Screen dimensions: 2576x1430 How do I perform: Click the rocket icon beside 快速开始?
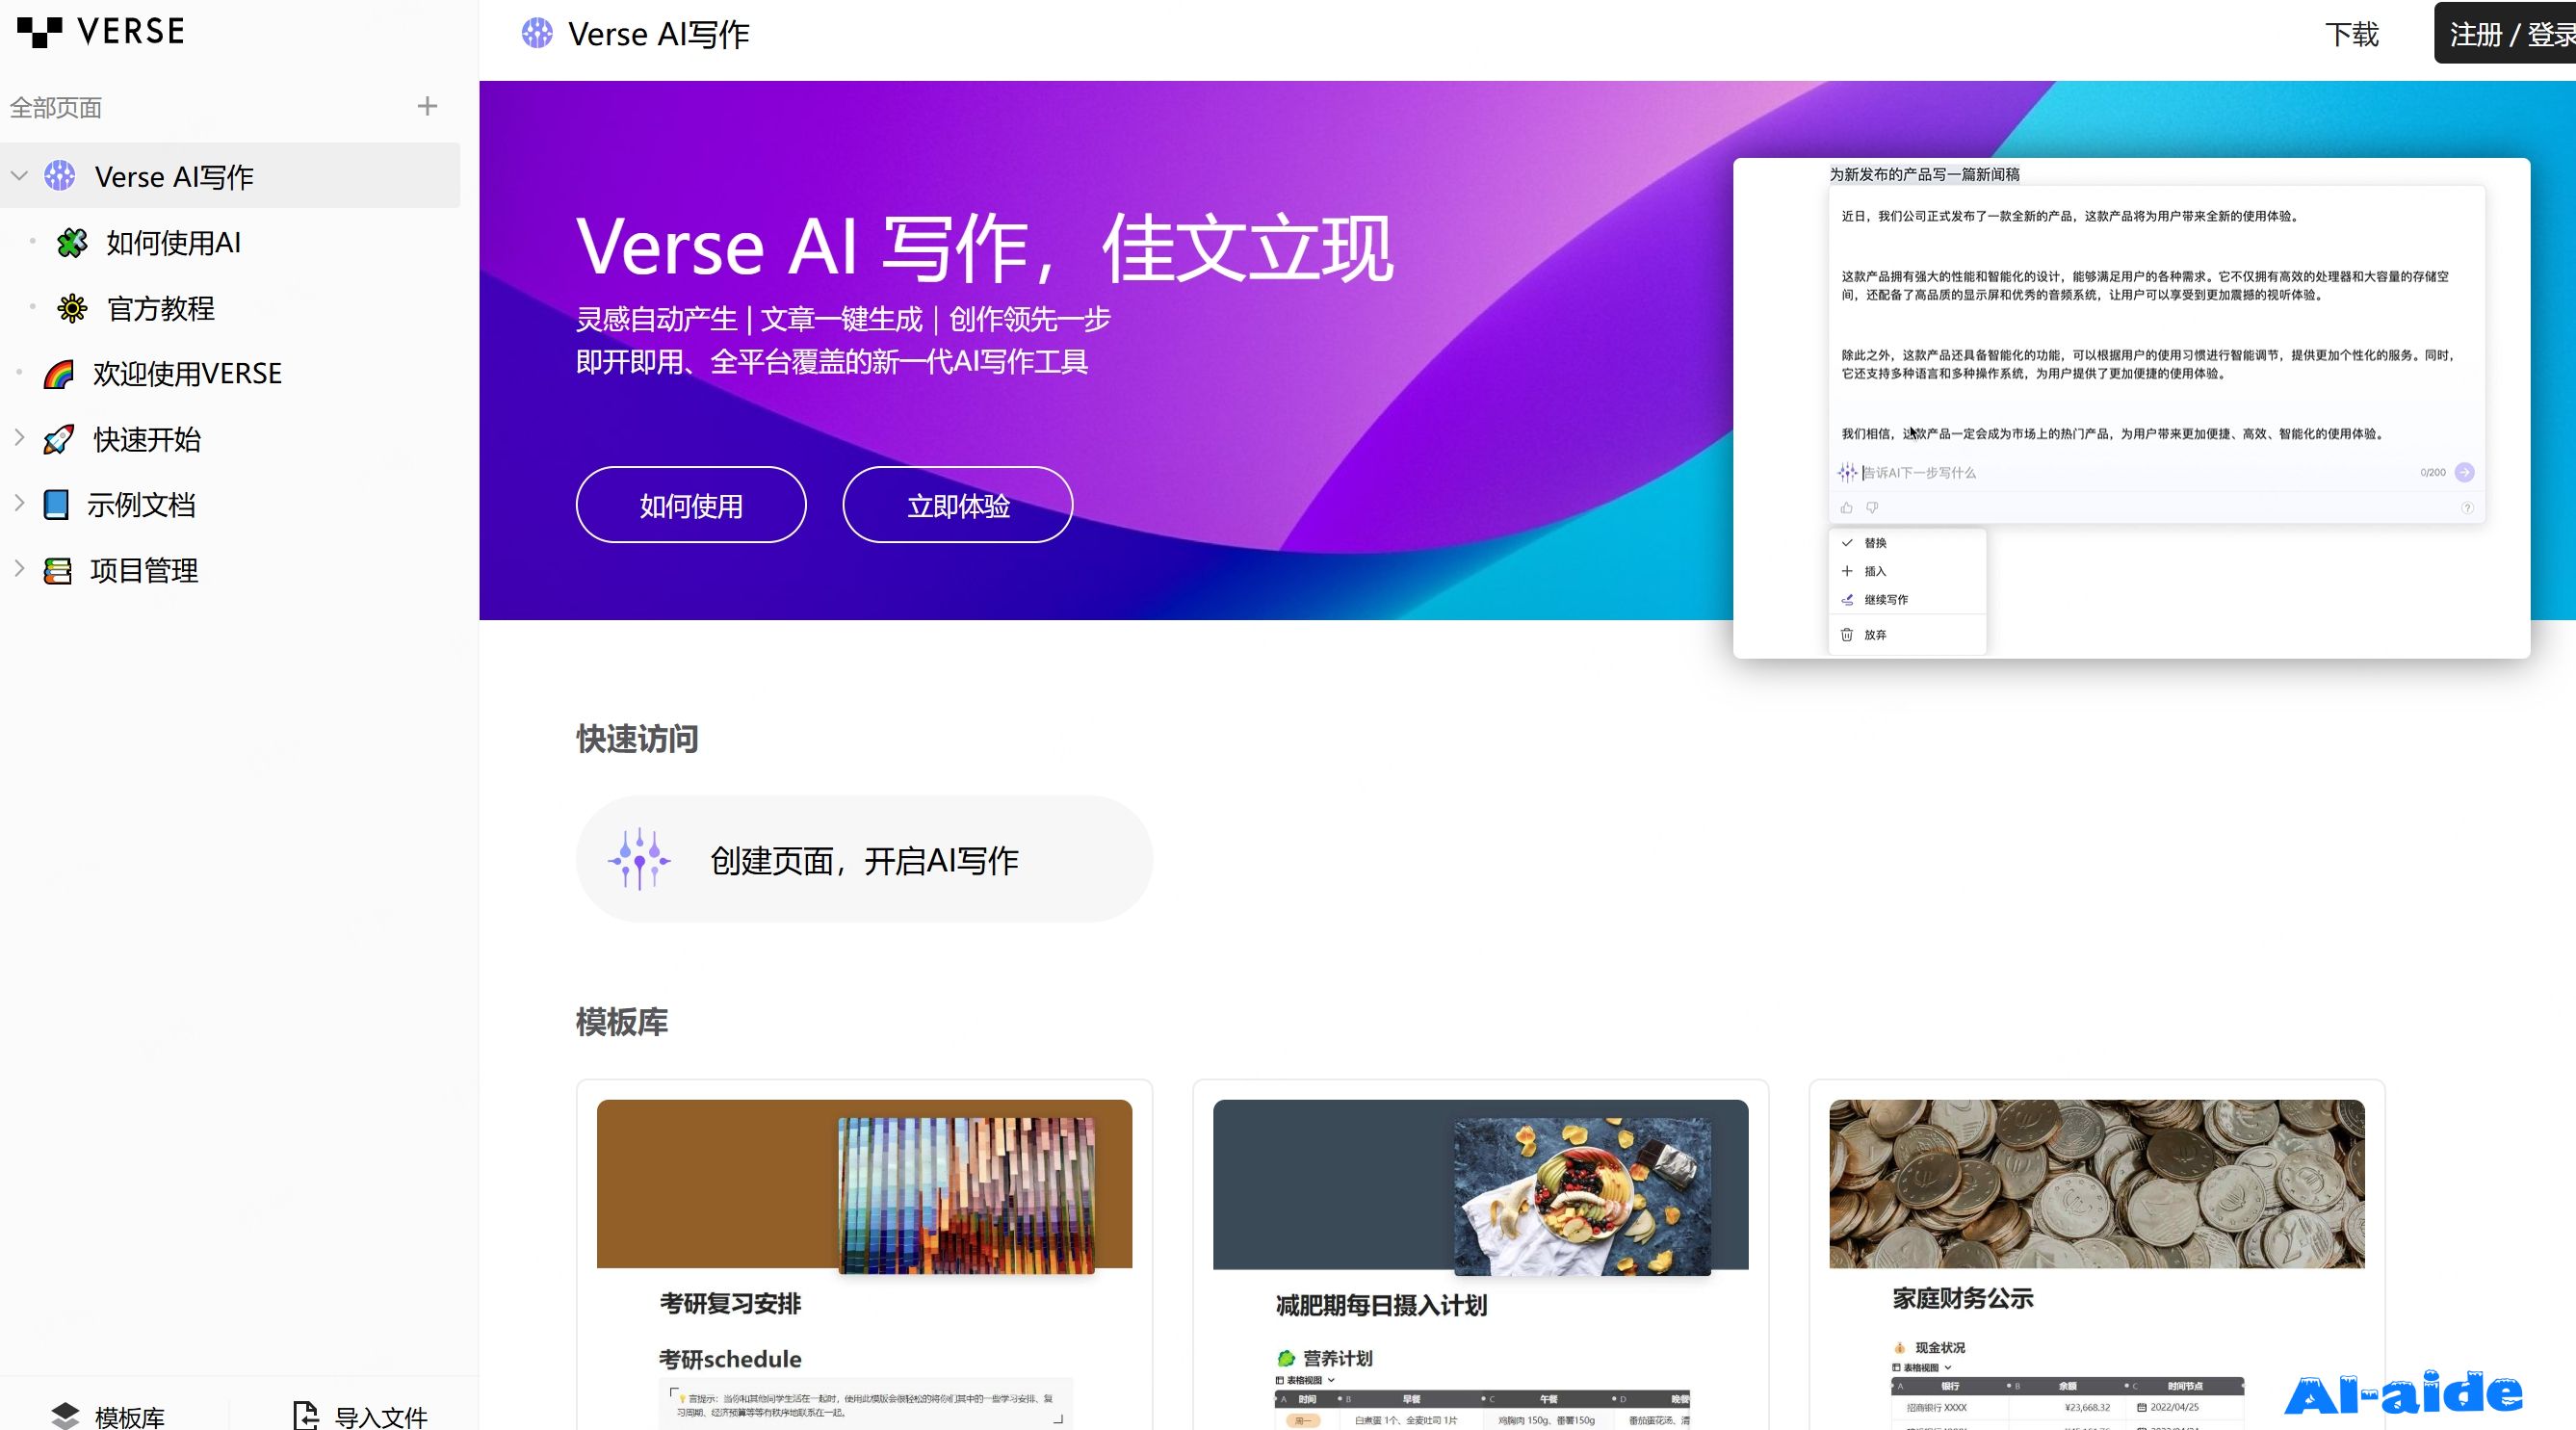click(x=59, y=439)
